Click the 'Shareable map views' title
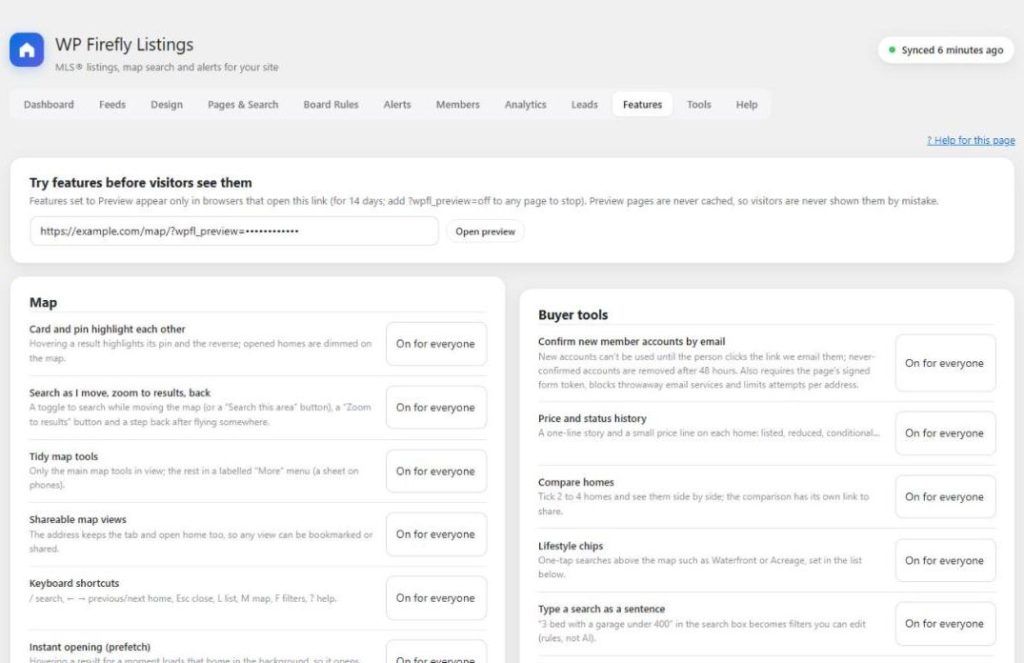The width and height of the screenshot is (1024, 663). tap(78, 519)
